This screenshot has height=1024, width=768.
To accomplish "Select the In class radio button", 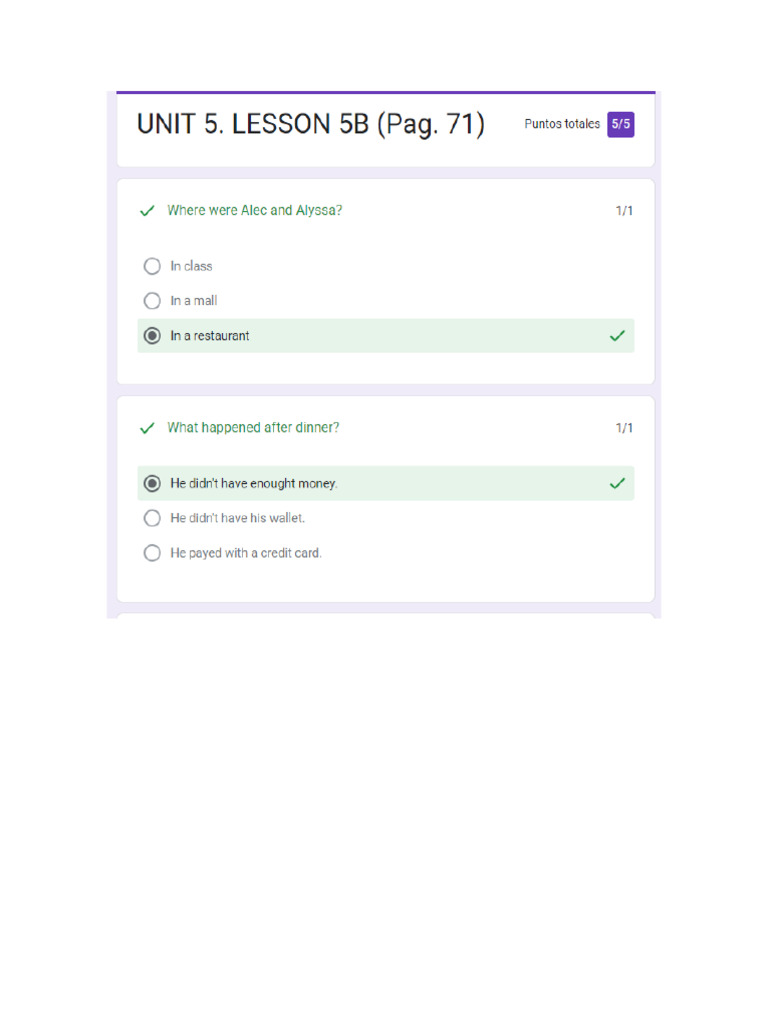I will click(152, 266).
